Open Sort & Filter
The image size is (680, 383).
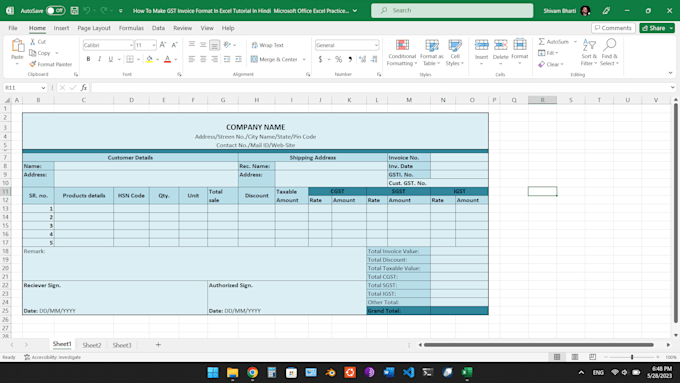coord(589,52)
